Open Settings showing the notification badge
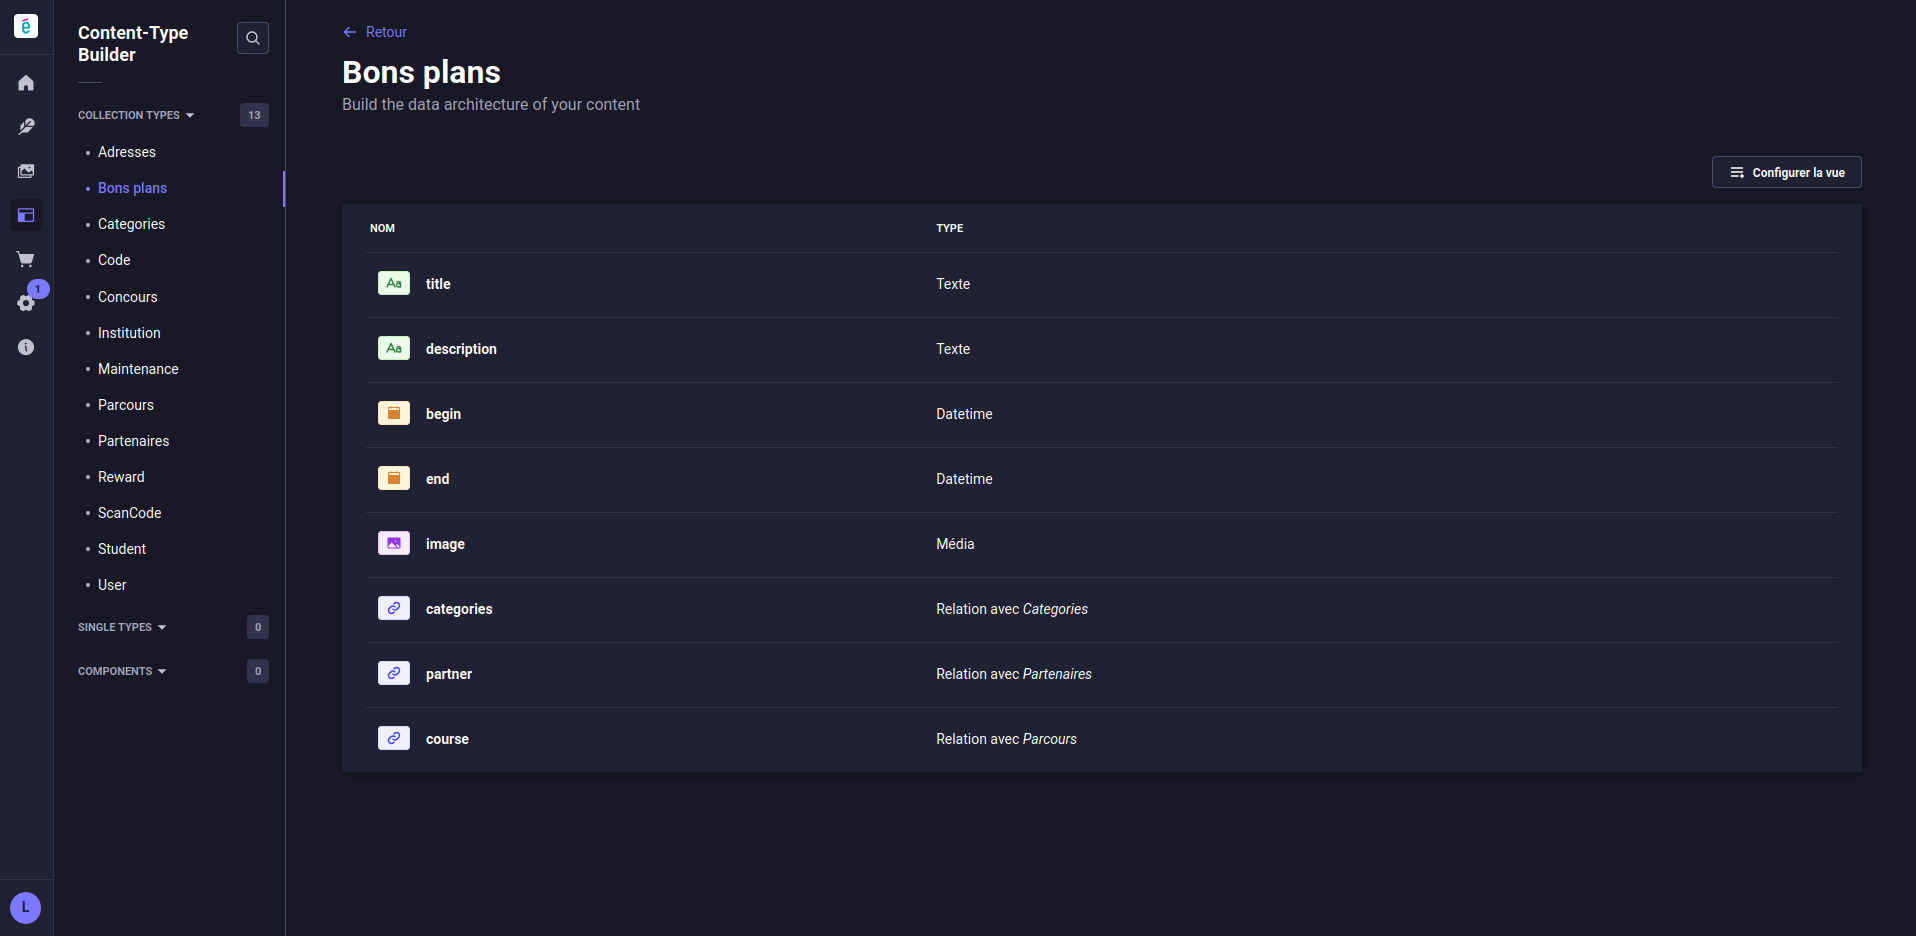The image size is (1916, 936). pyautogui.click(x=26, y=303)
